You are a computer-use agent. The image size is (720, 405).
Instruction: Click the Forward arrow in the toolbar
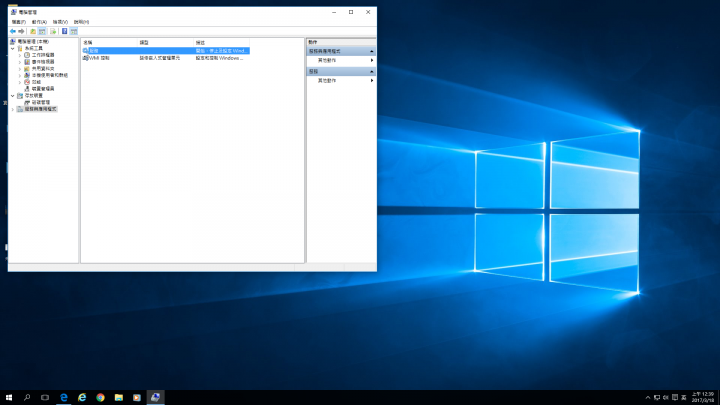[x=21, y=31]
